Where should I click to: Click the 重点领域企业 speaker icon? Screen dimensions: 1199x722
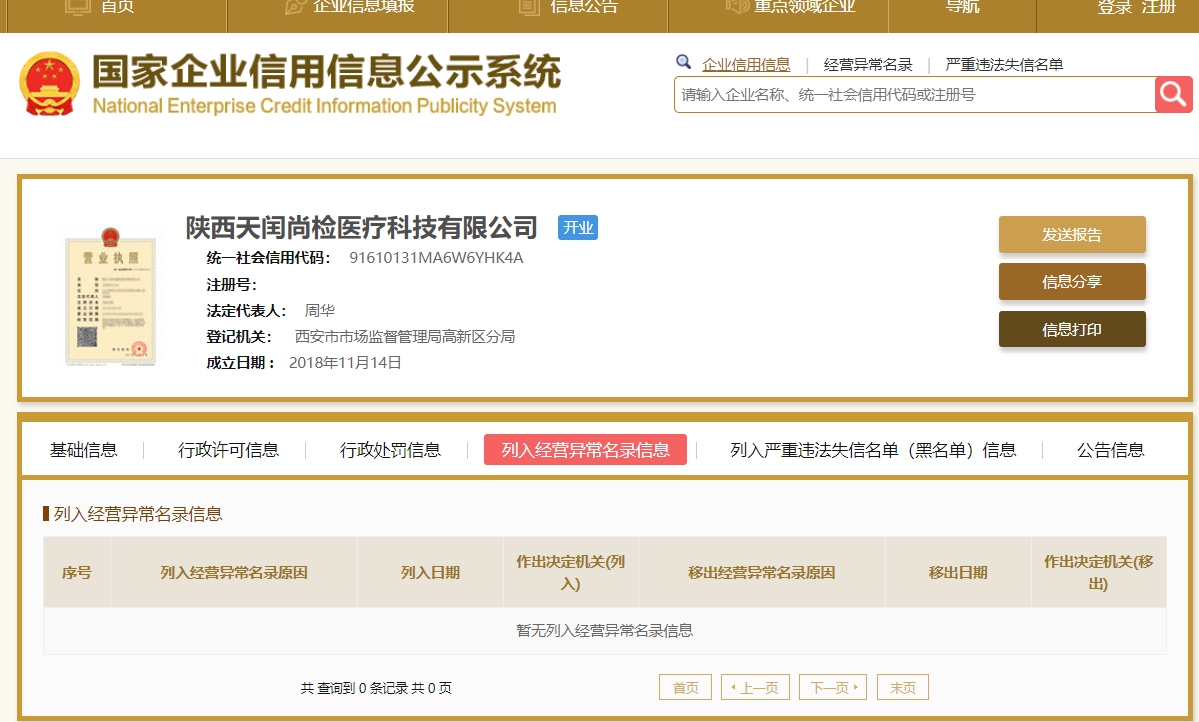point(737,7)
